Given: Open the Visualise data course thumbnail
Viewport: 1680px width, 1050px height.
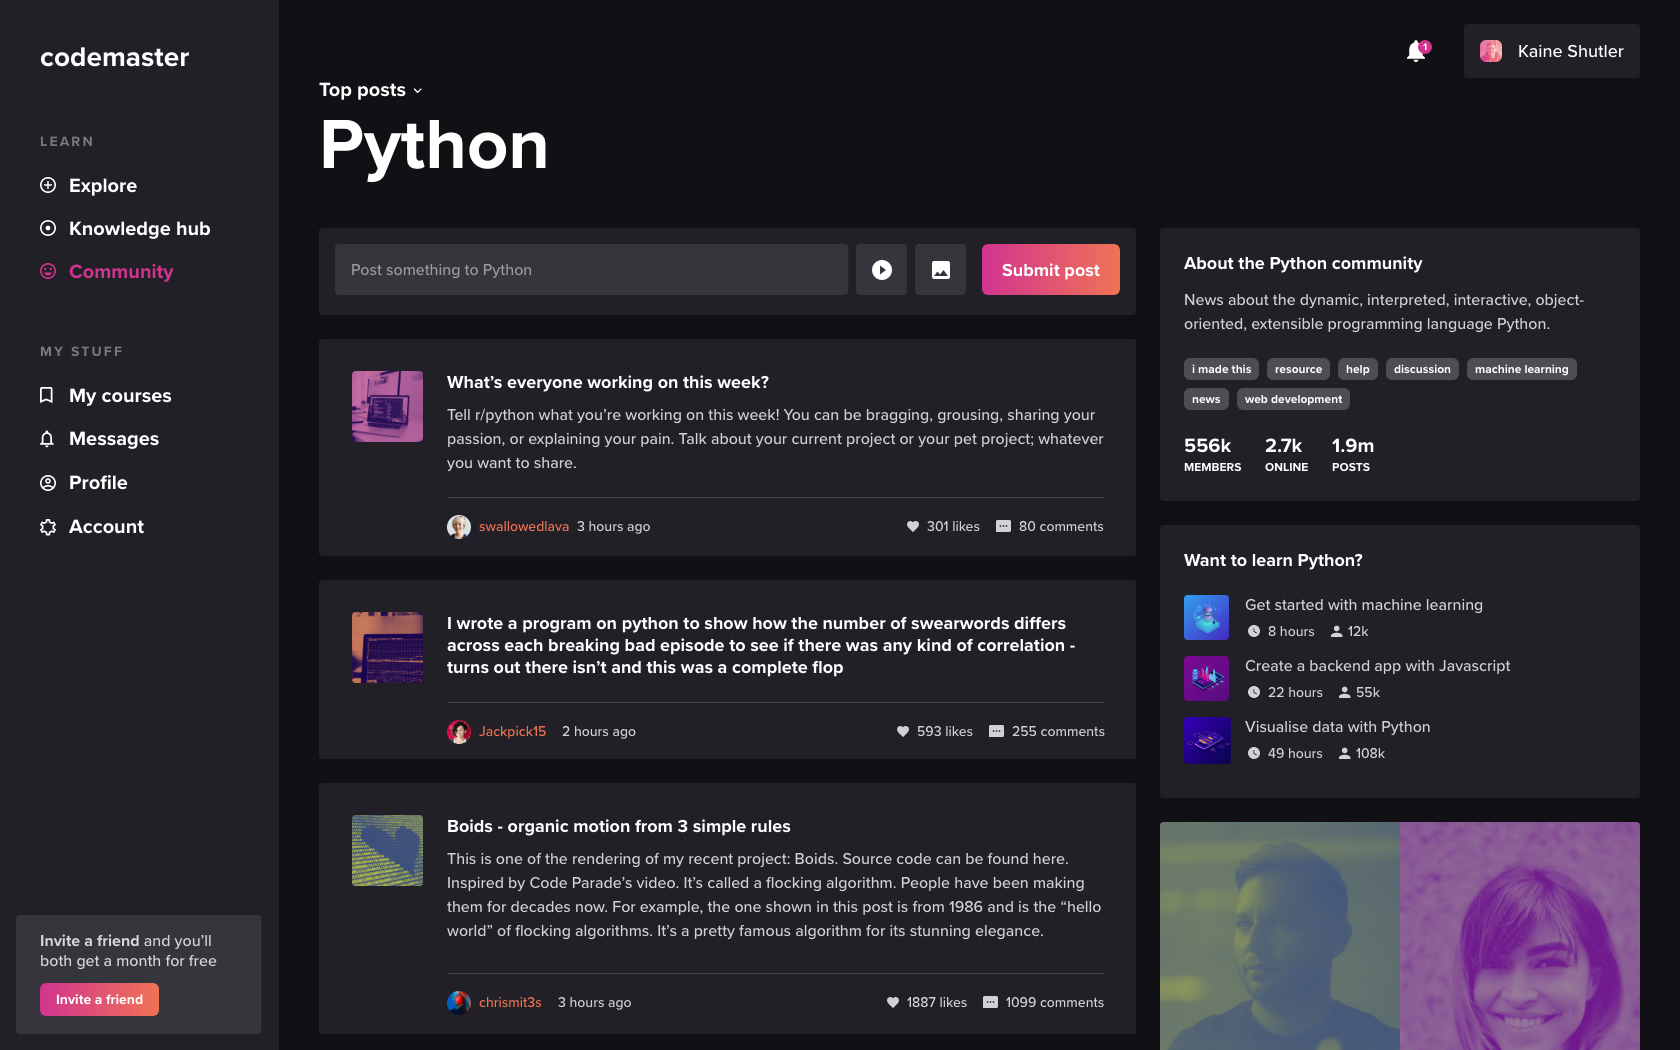Looking at the screenshot, I should point(1207,740).
